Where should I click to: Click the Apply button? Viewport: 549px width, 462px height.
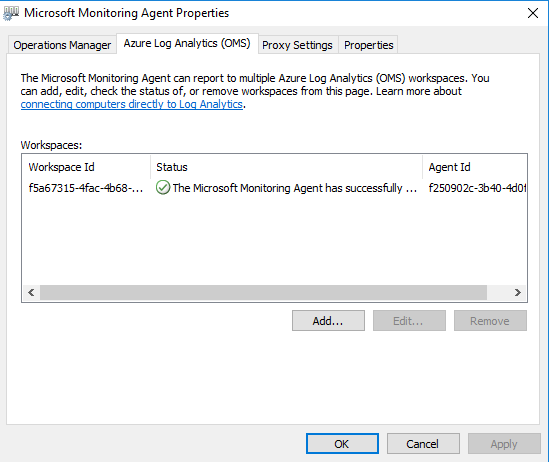[504, 444]
